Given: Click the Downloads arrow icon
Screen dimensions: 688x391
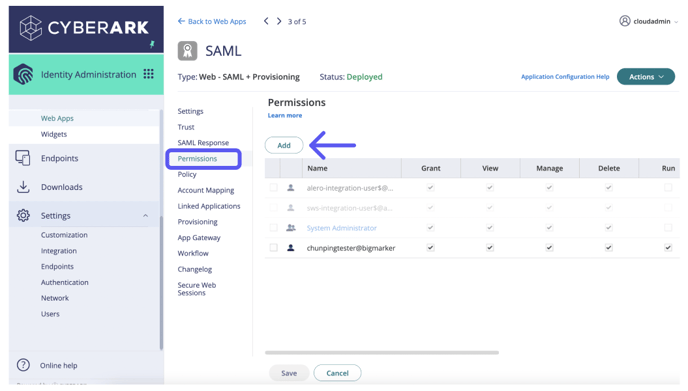Looking at the screenshot, I should click(x=23, y=187).
